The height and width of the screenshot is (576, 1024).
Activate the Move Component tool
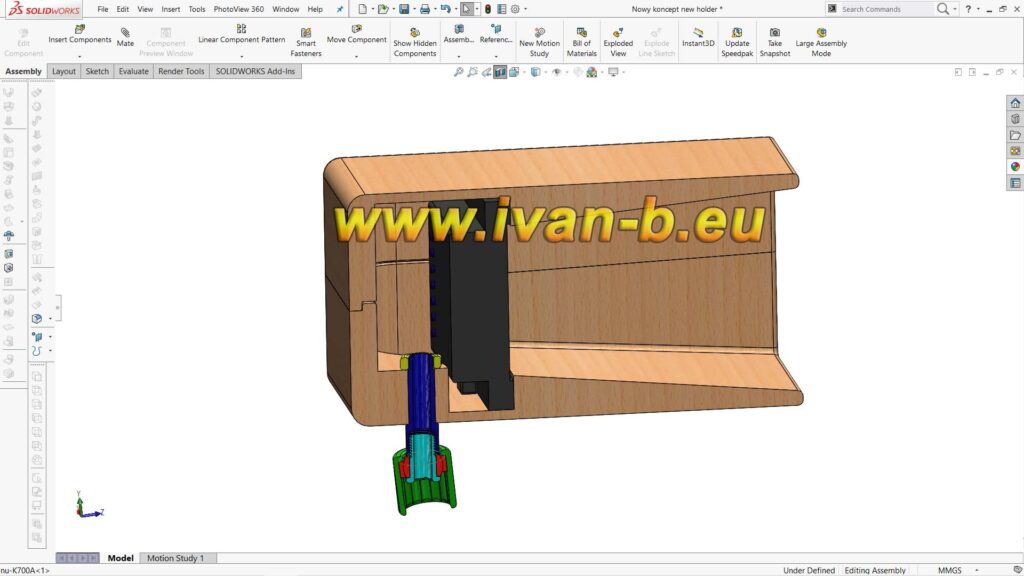click(357, 35)
